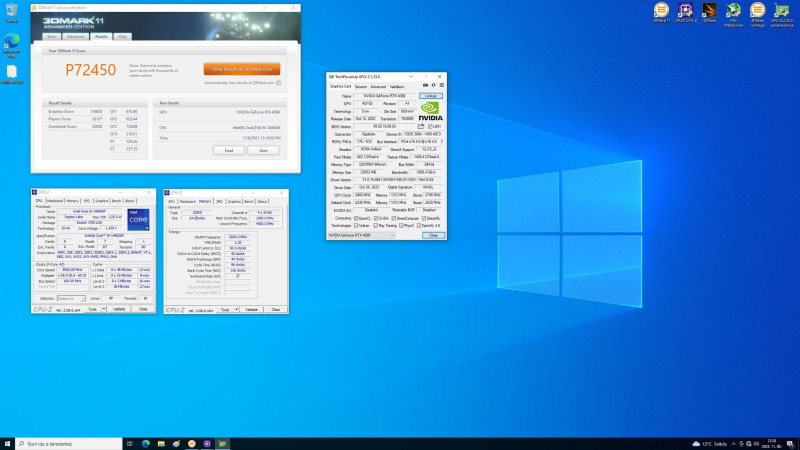Click the Task View taskbar icon
800x450 pixels.
tap(130, 444)
